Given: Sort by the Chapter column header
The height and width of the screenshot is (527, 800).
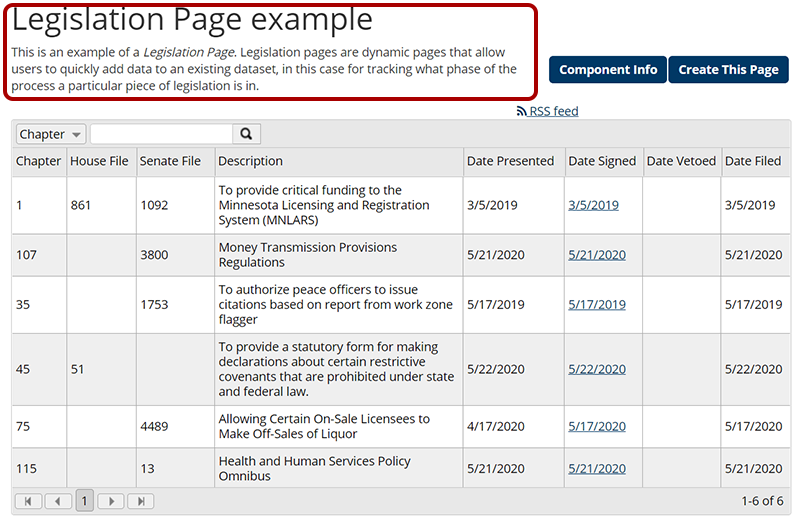Looking at the screenshot, I should [x=38, y=161].
